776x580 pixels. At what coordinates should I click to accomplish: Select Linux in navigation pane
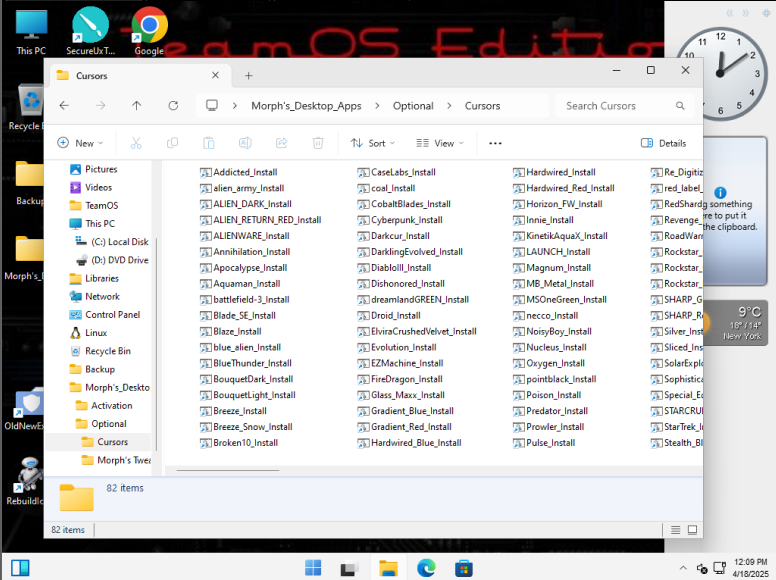pyautogui.click(x=89, y=333)
